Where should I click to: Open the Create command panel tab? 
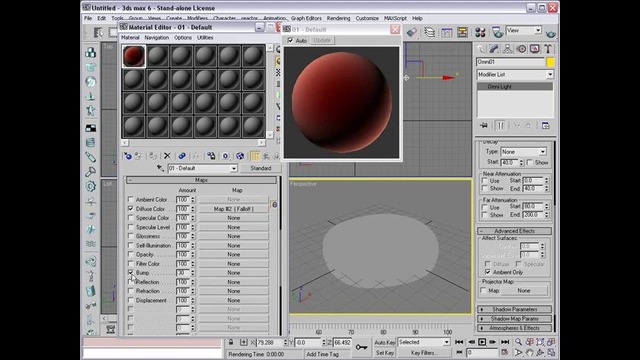pyautogui.click(x=481, y=49)
